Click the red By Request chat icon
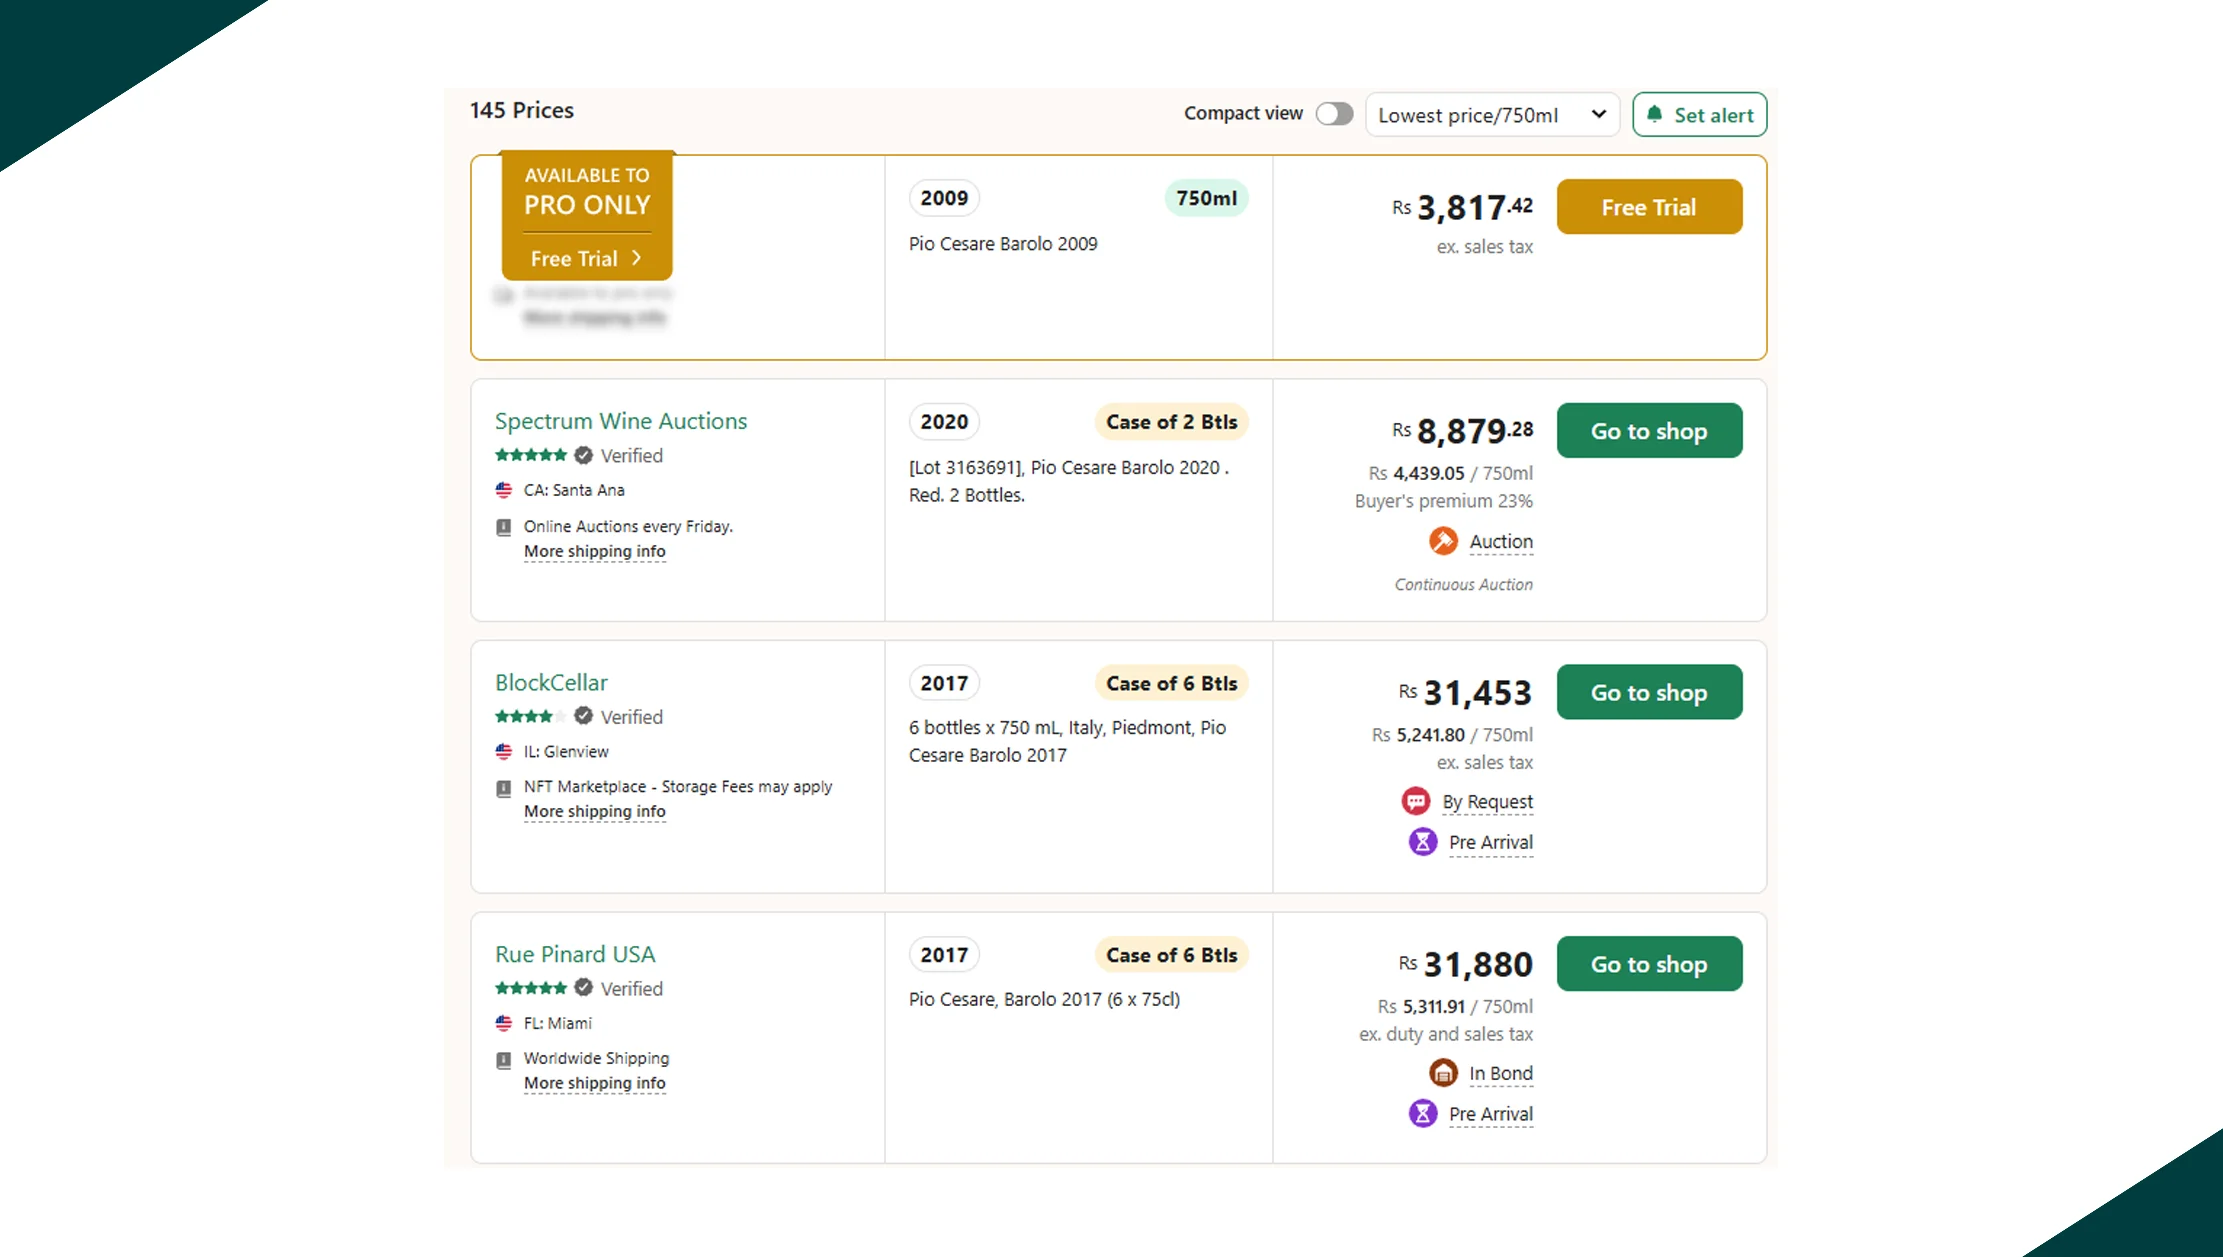The width and height of the screenshot is (2223, 1257). point(1416,801)
